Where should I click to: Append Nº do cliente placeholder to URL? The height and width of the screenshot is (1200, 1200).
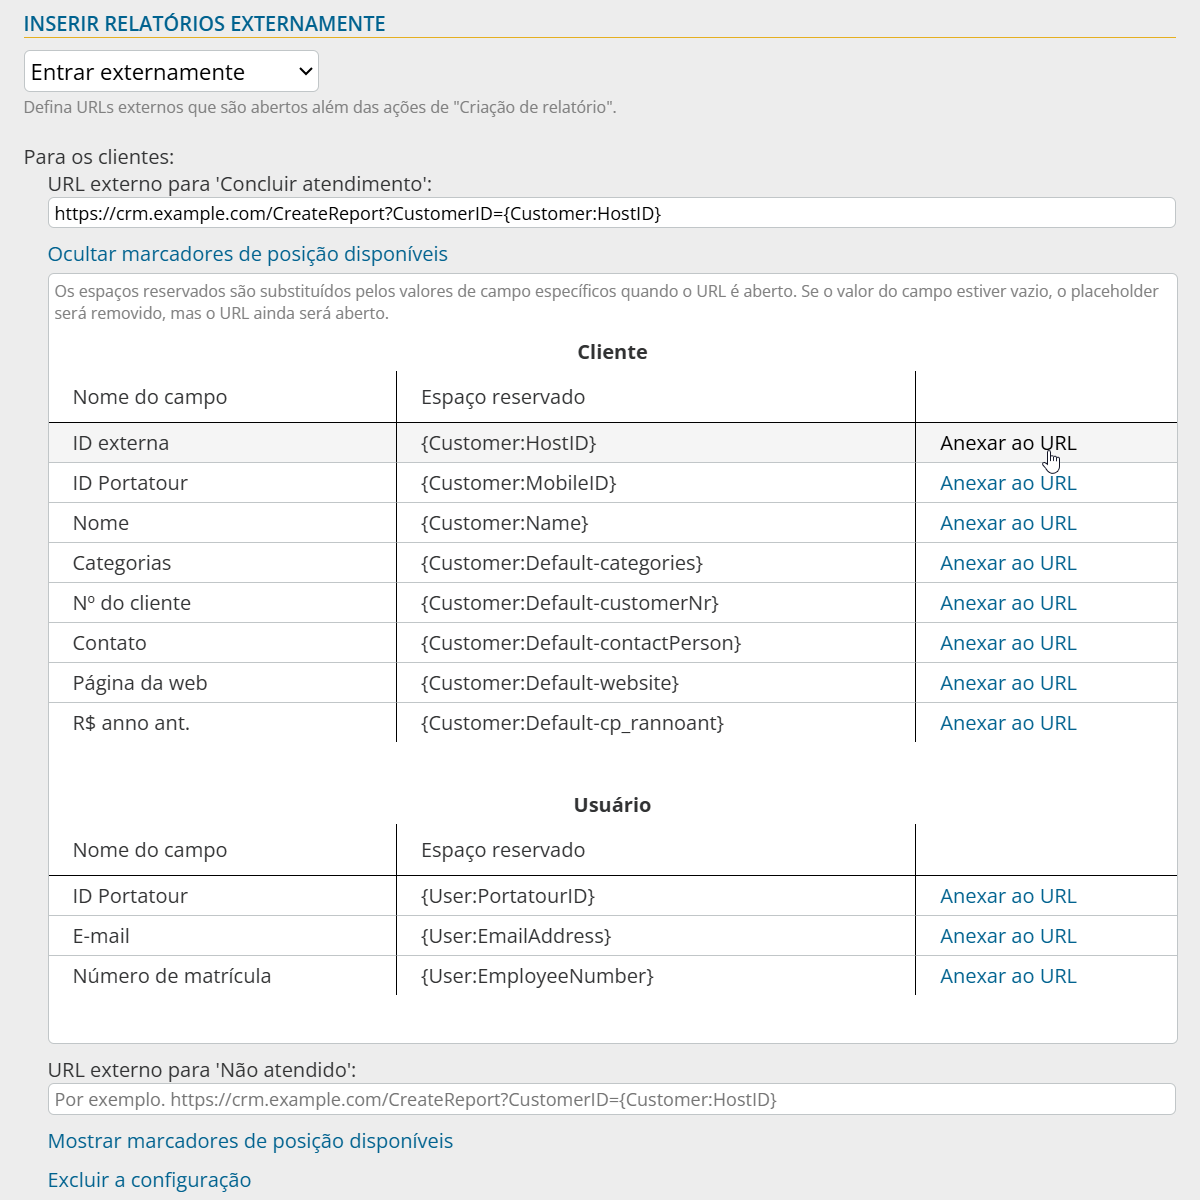pos(1007,603)
